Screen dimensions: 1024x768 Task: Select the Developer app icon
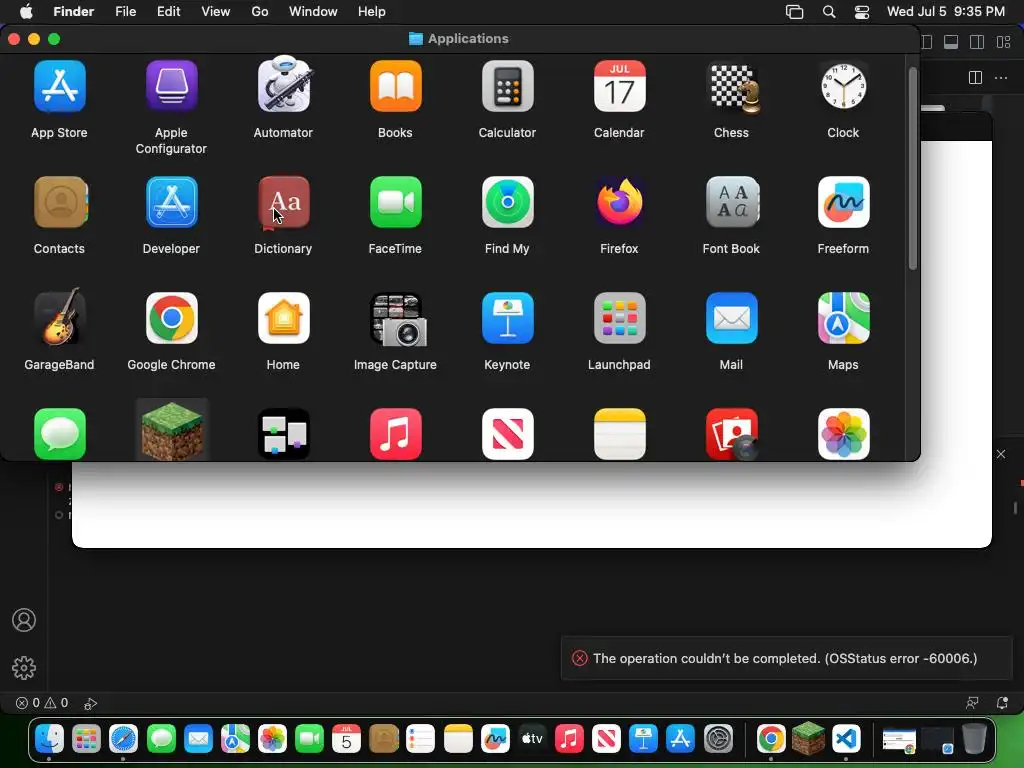point(171,202)
